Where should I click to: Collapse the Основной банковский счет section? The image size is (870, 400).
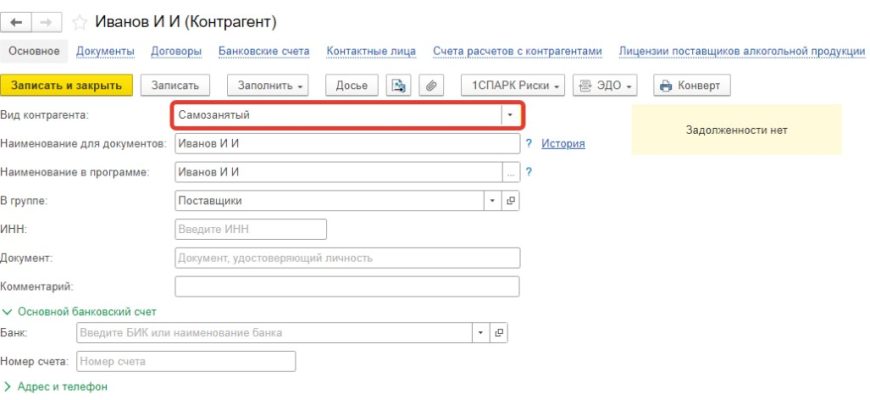[80, 311]
